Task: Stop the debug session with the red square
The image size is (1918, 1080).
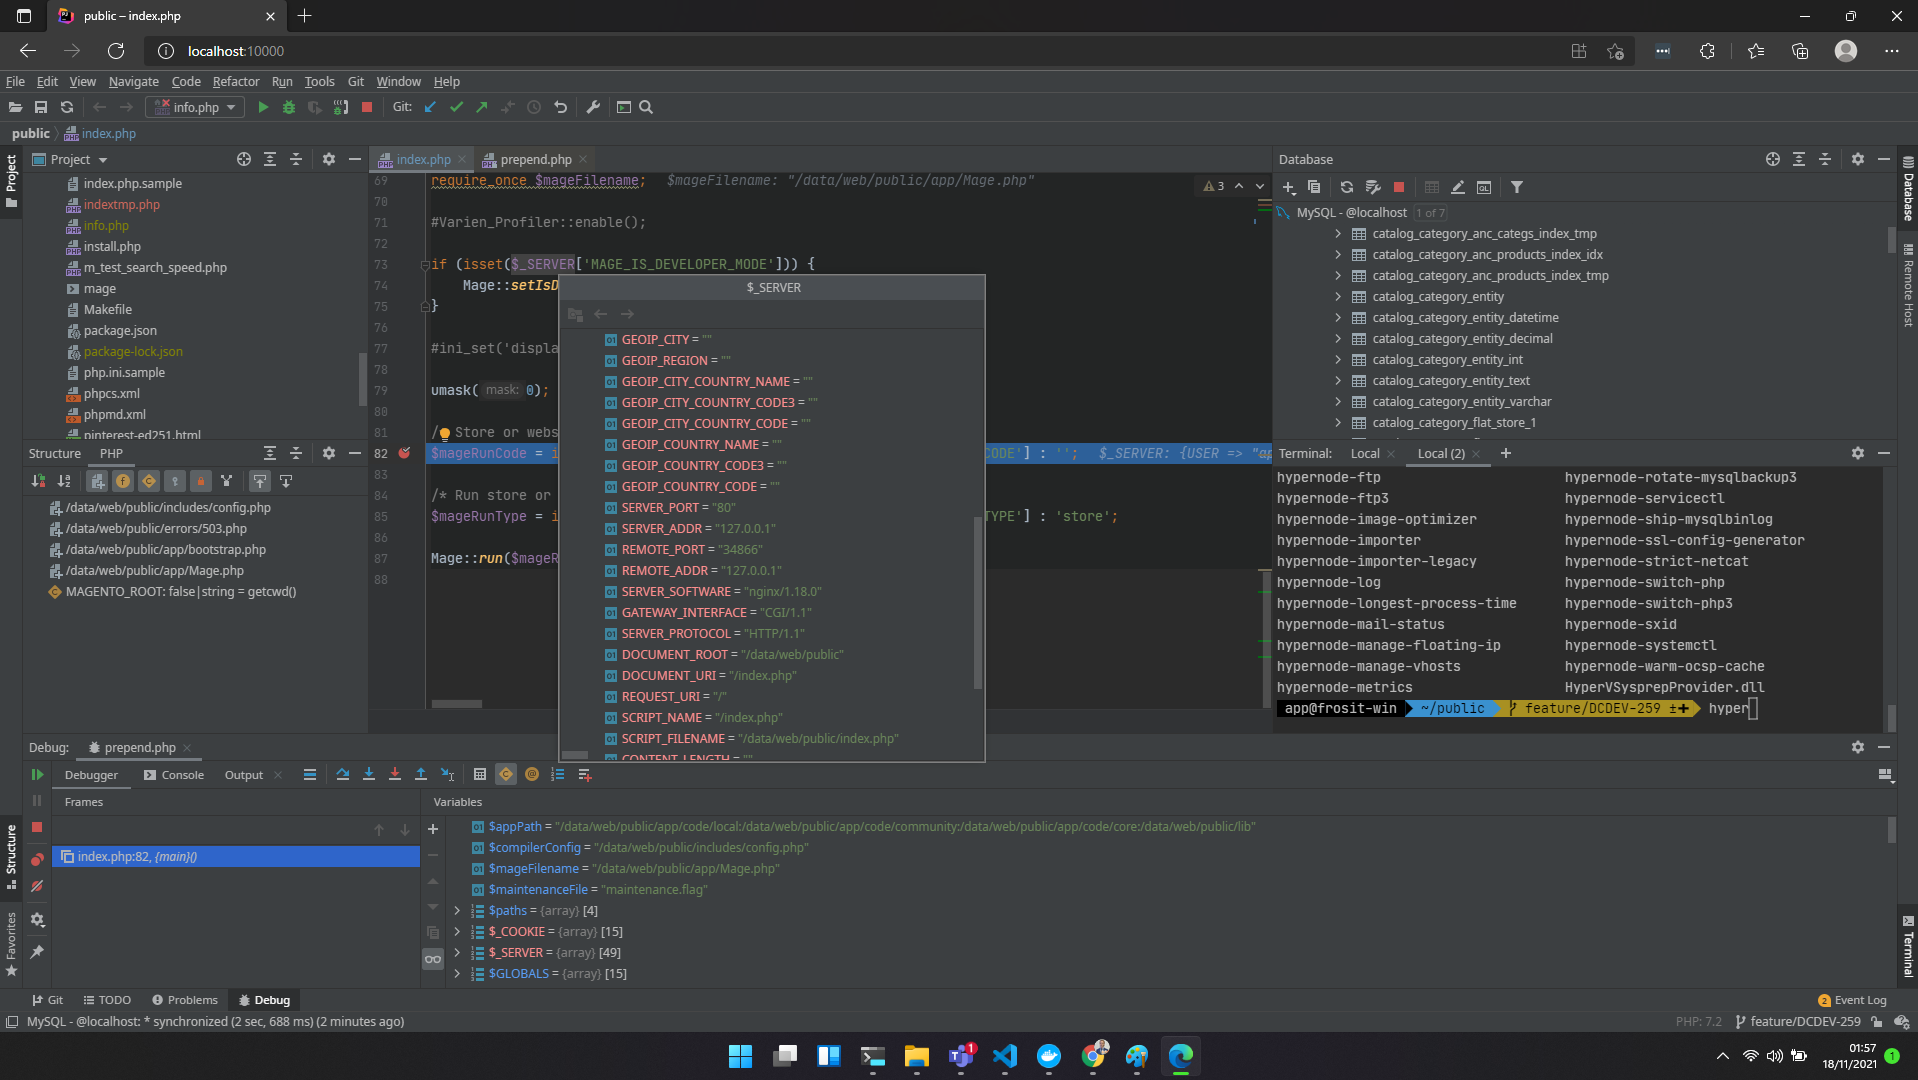Action: tap(37, 827)
